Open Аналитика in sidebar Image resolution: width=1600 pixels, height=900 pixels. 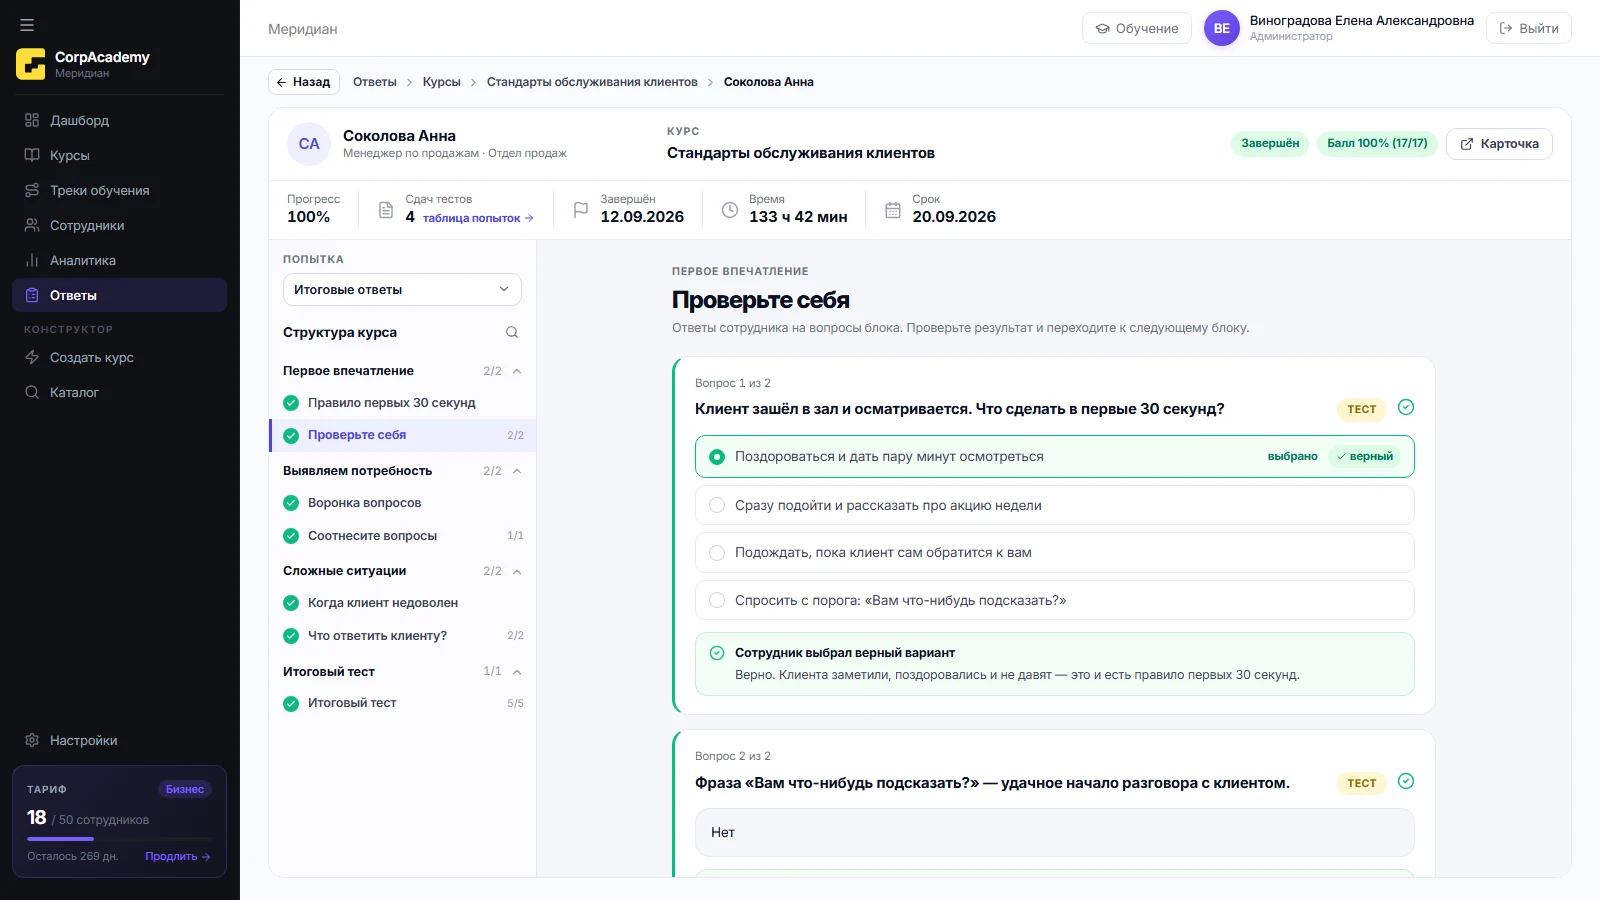(119, 260)
